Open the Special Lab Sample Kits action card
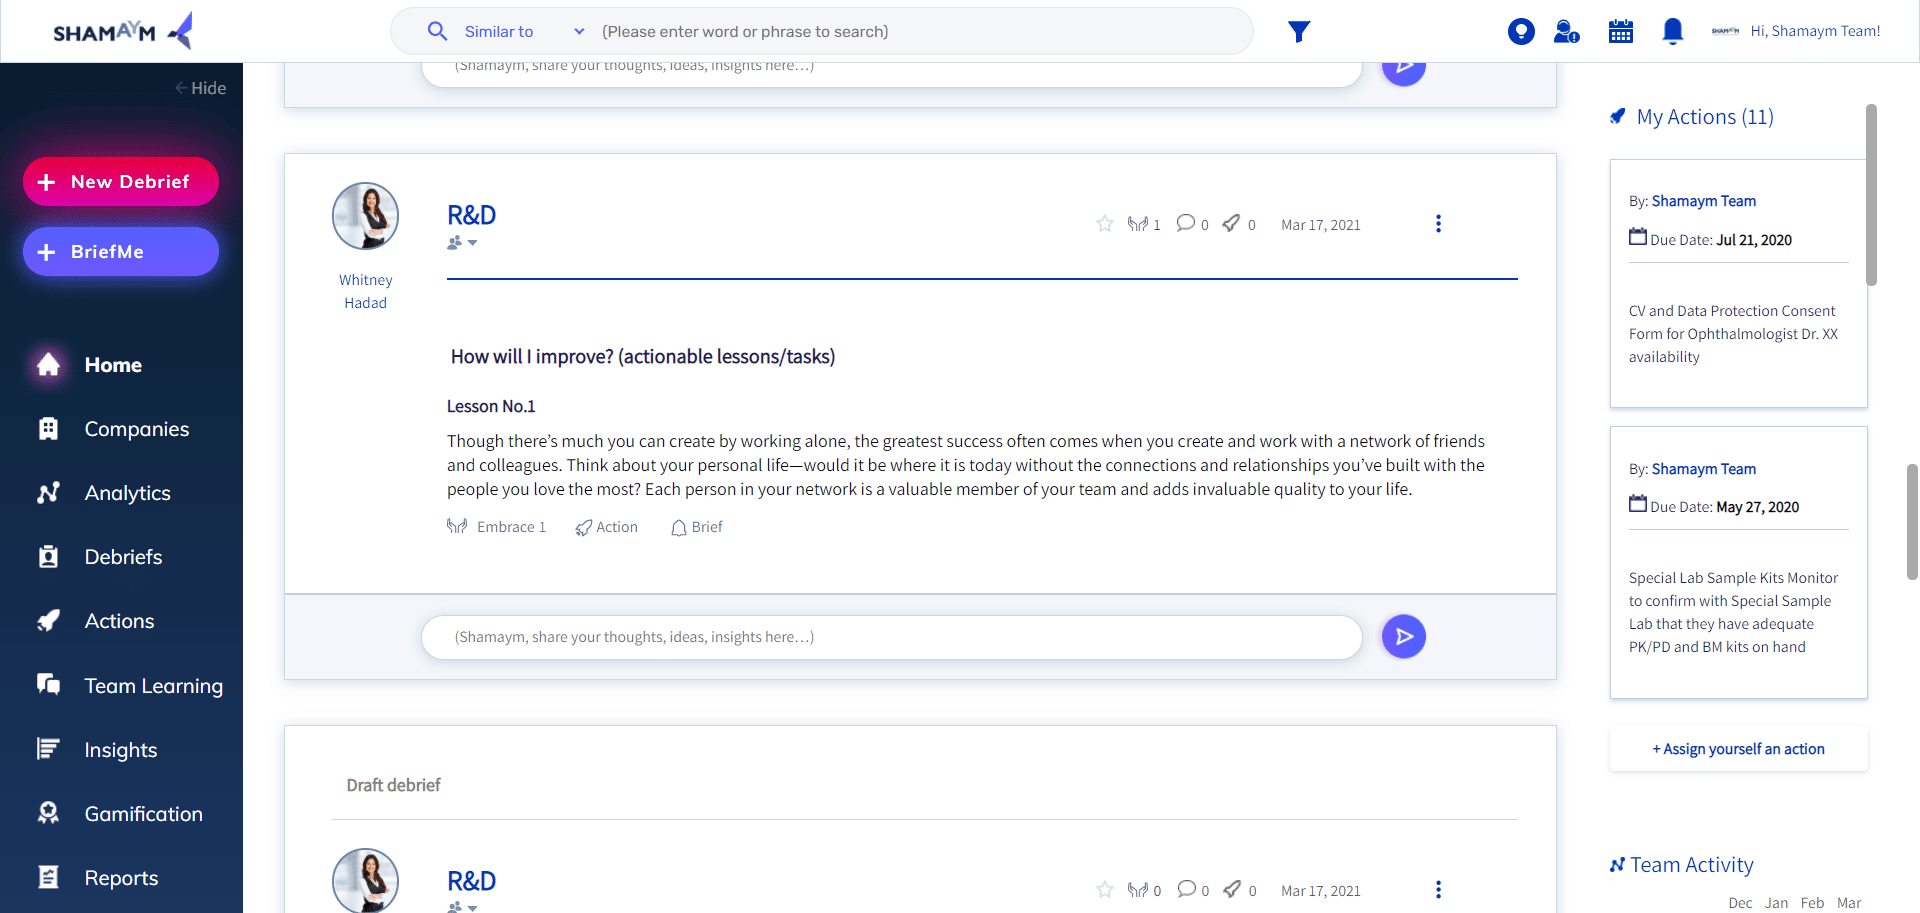Screen dimensions: 1920x913 coord(1738,563)
